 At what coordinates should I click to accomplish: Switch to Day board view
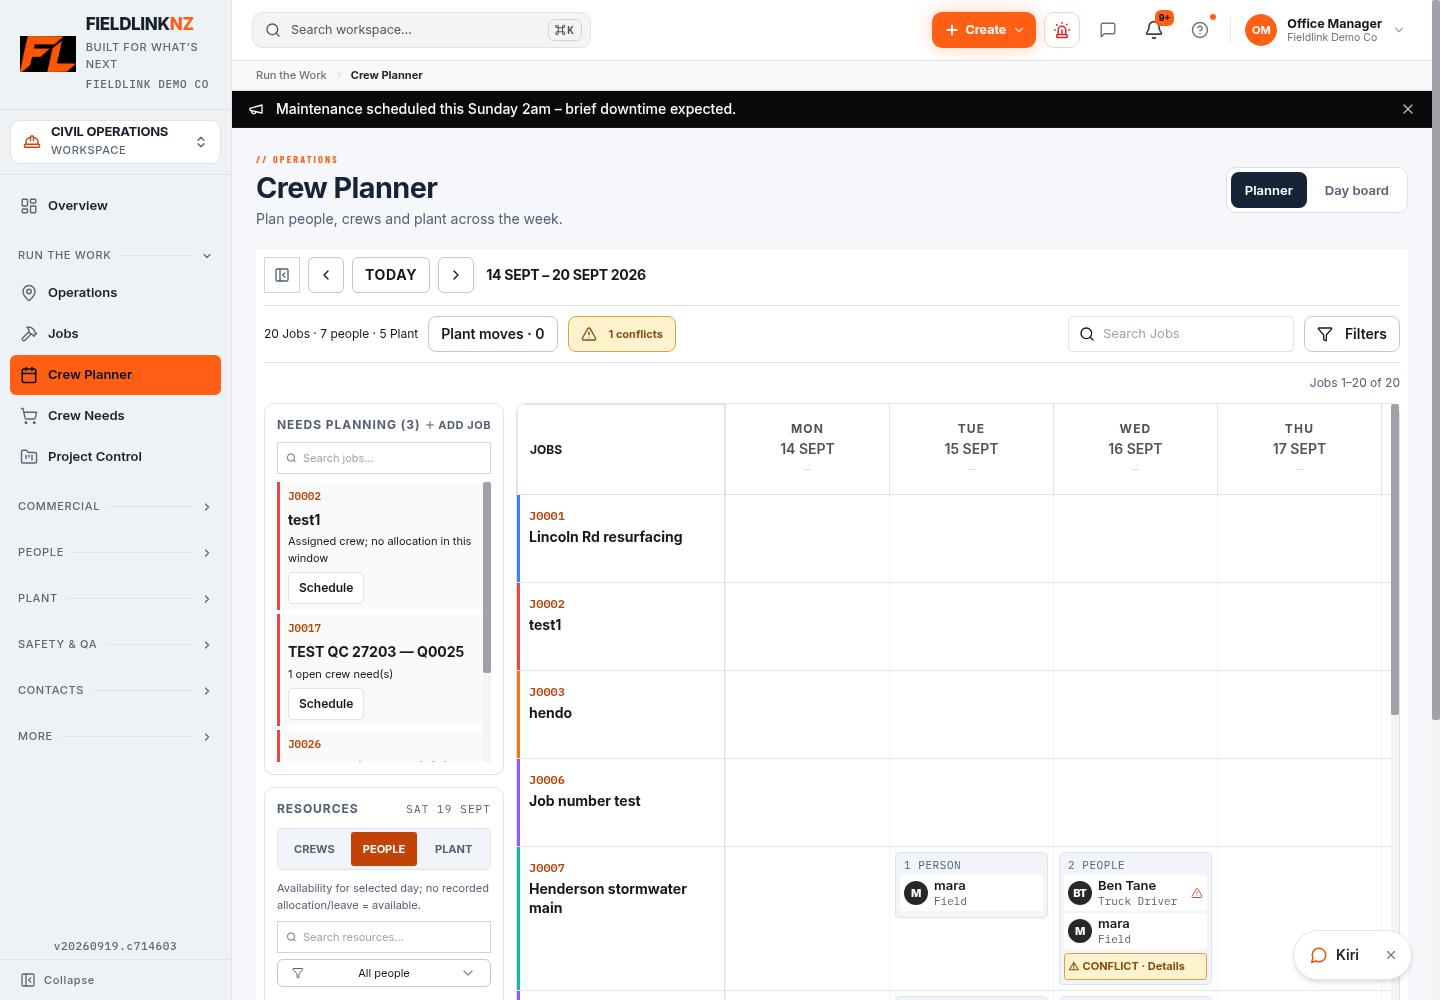(x=1356, y=190)
